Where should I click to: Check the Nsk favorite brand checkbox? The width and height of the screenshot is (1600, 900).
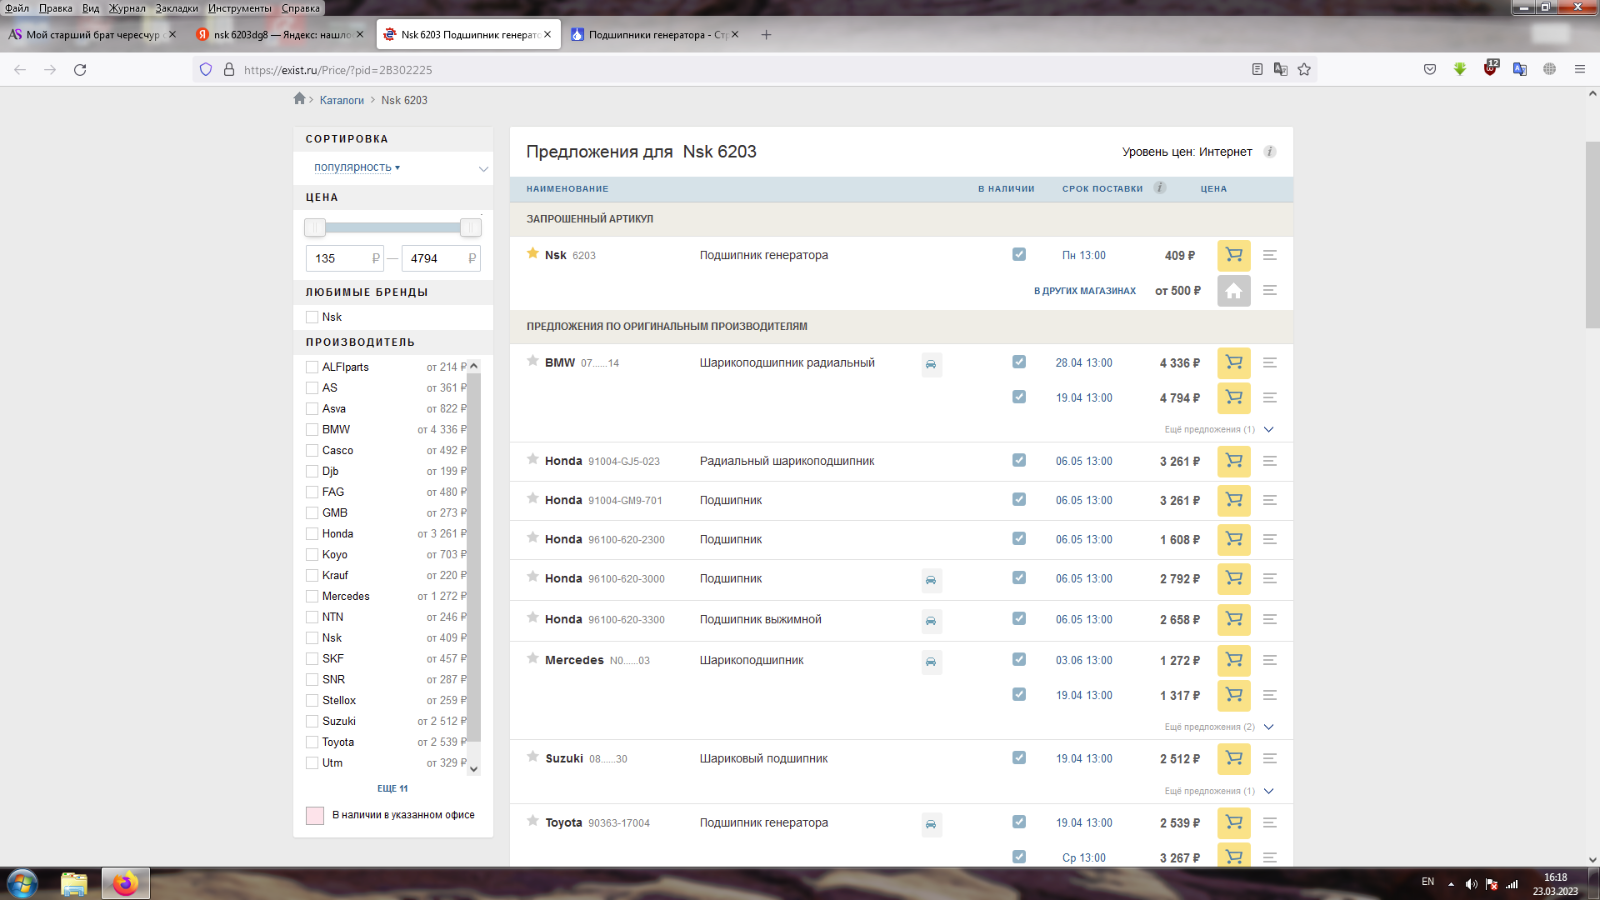(x=312, y=317)
